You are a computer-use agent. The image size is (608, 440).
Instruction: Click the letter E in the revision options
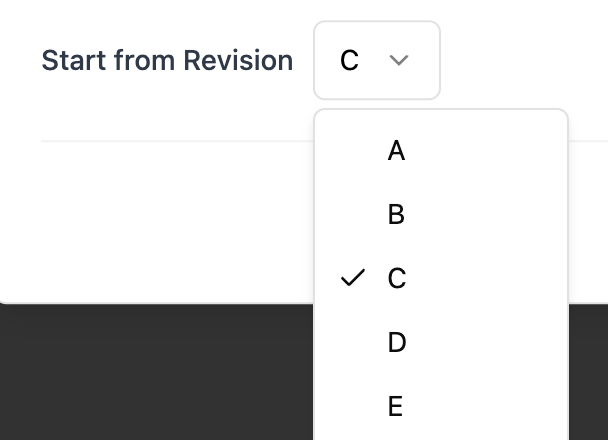[395, 407]
